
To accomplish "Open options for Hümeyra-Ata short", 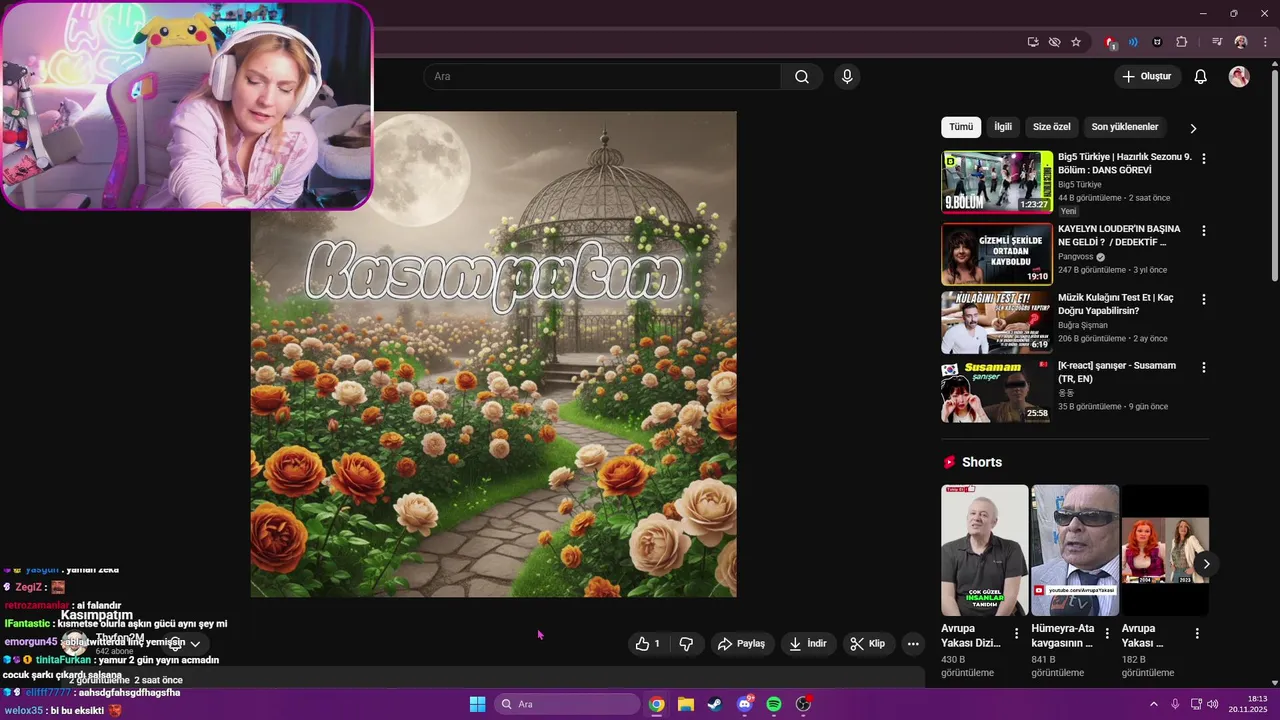I will coord(1107,633).
